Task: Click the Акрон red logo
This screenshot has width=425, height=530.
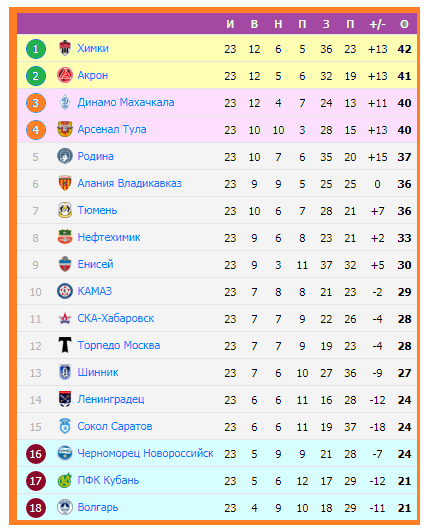Action: pyautogui.click(x=65, y=75)
